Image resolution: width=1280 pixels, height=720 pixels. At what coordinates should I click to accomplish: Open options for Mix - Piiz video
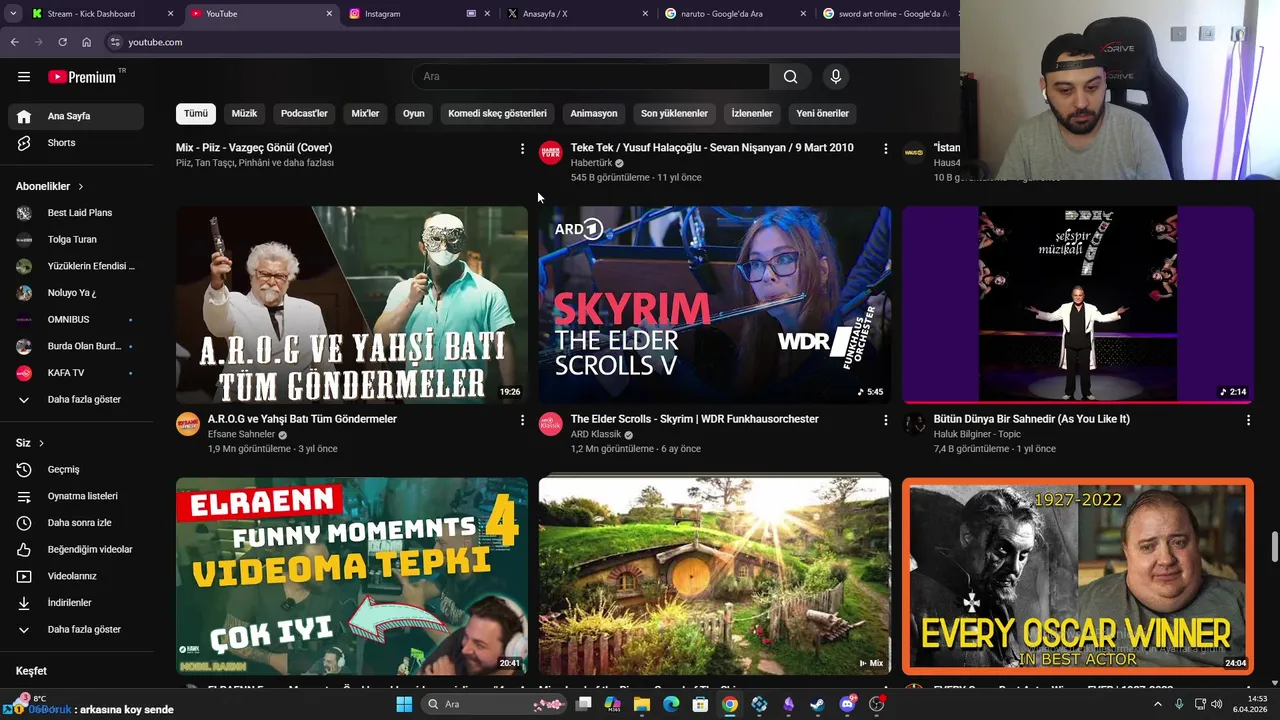pyautogui.click(x=522, y=149)
